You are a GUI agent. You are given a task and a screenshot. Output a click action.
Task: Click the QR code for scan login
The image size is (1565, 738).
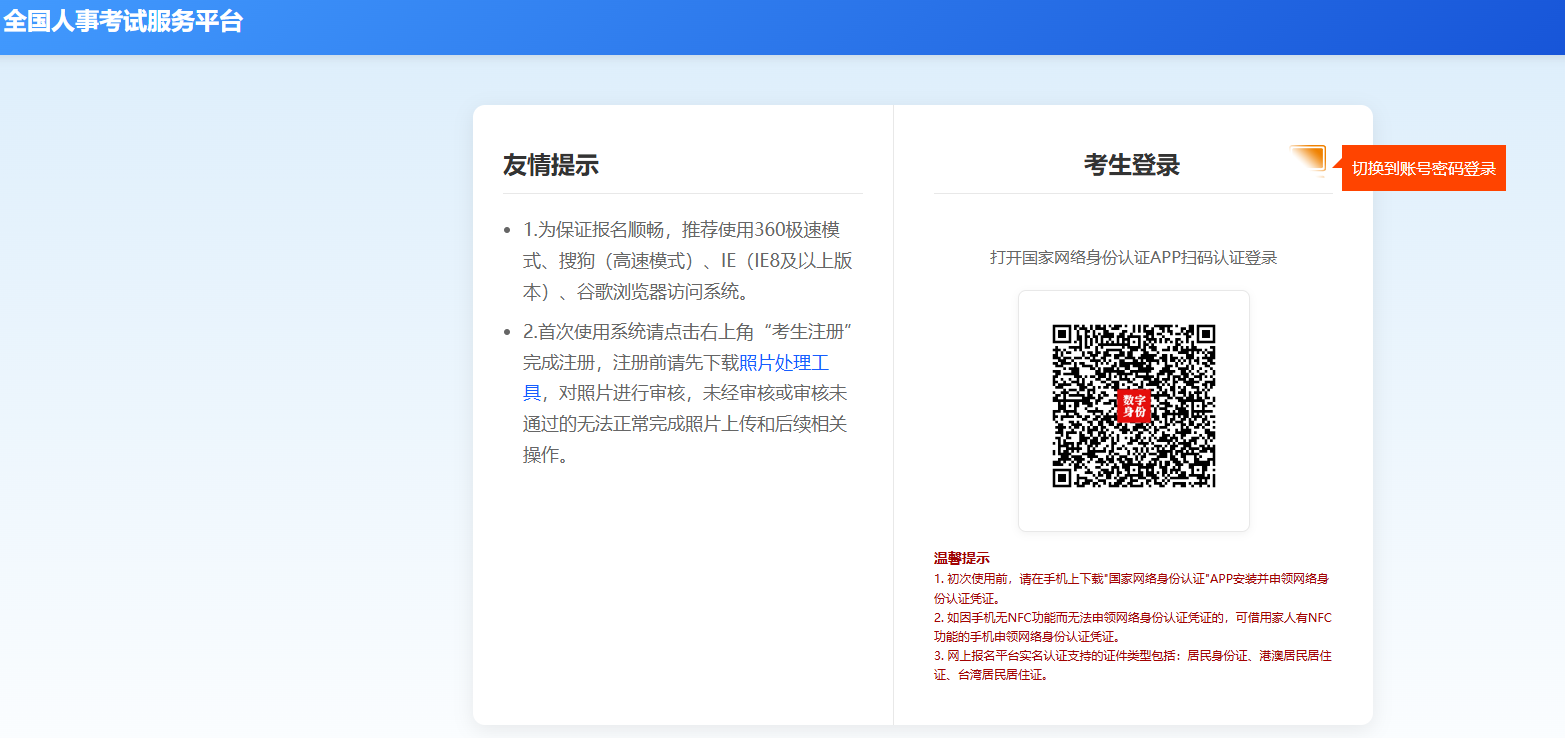point(1134,406)
